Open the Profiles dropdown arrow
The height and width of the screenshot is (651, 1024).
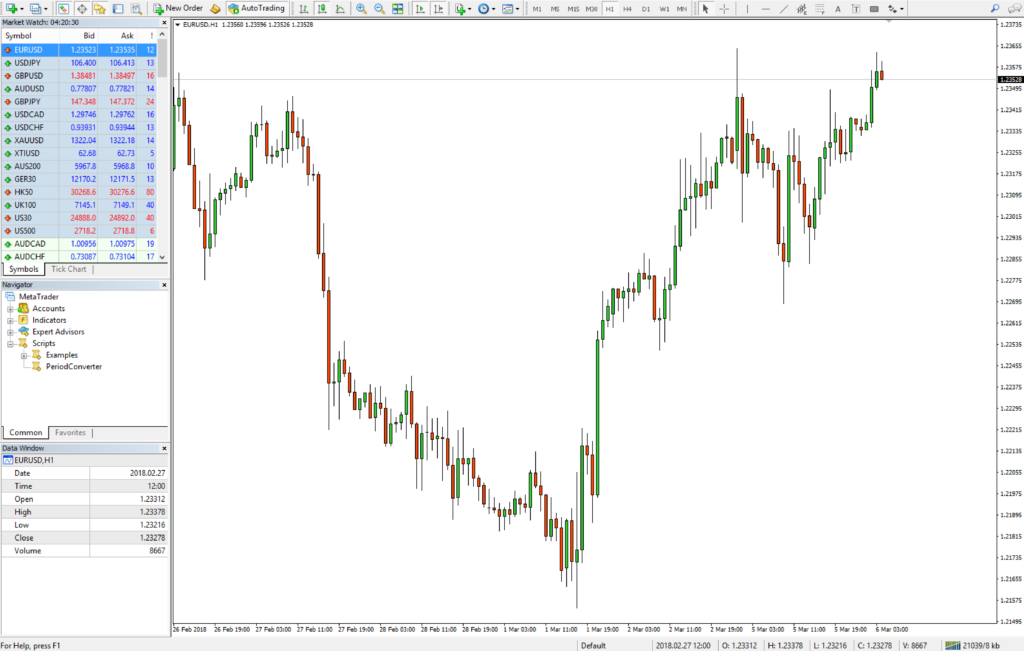click(x=46, y=9)
